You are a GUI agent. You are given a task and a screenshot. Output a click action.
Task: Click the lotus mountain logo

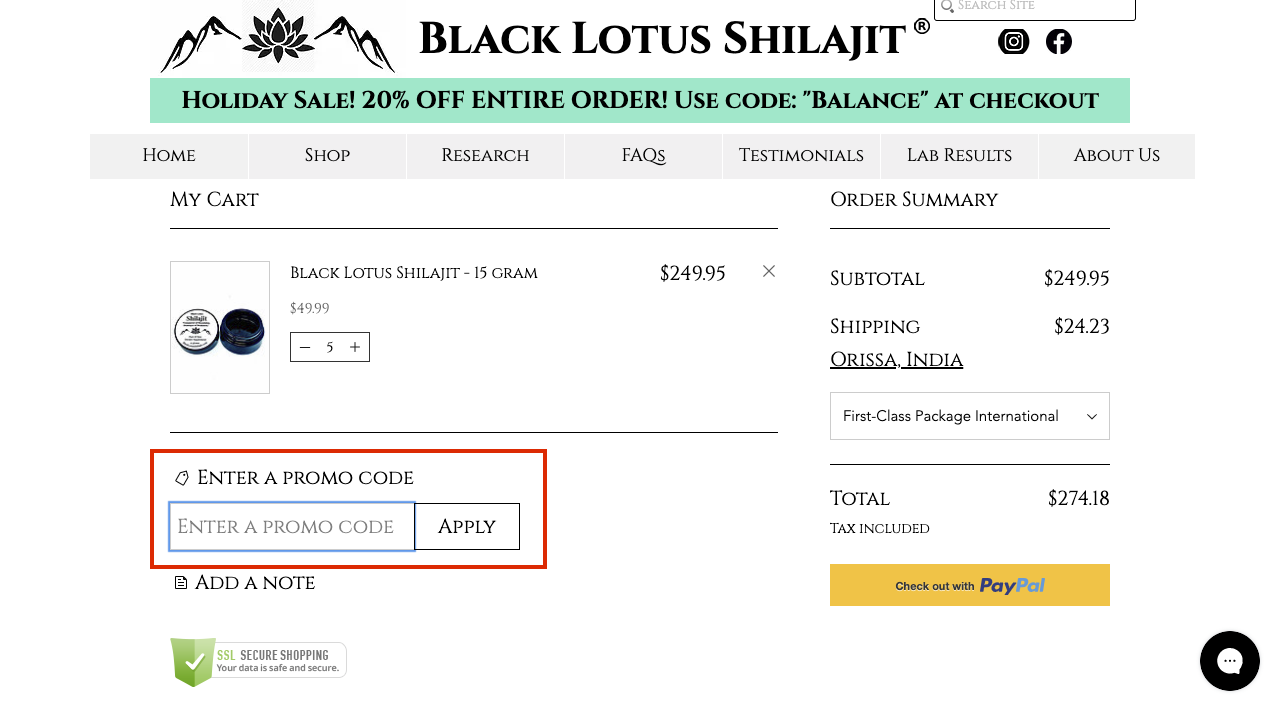[x=278, y=37]
